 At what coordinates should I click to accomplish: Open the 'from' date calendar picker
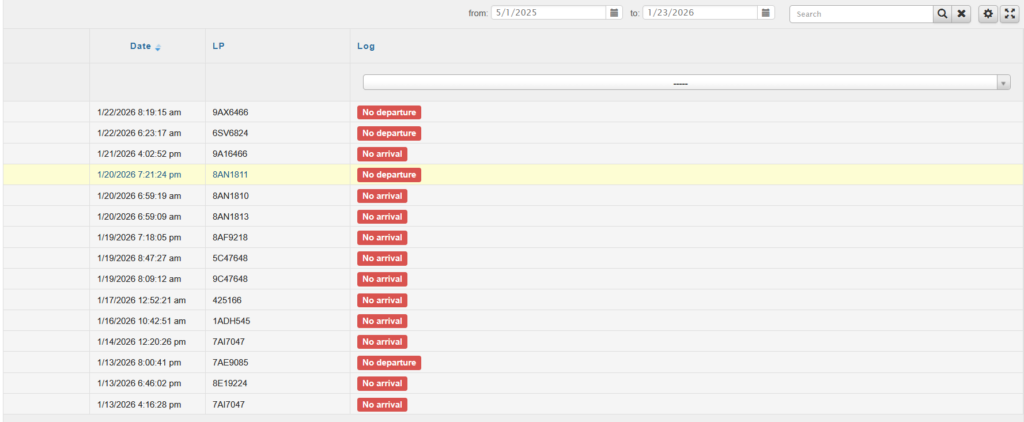coord(614,13)
